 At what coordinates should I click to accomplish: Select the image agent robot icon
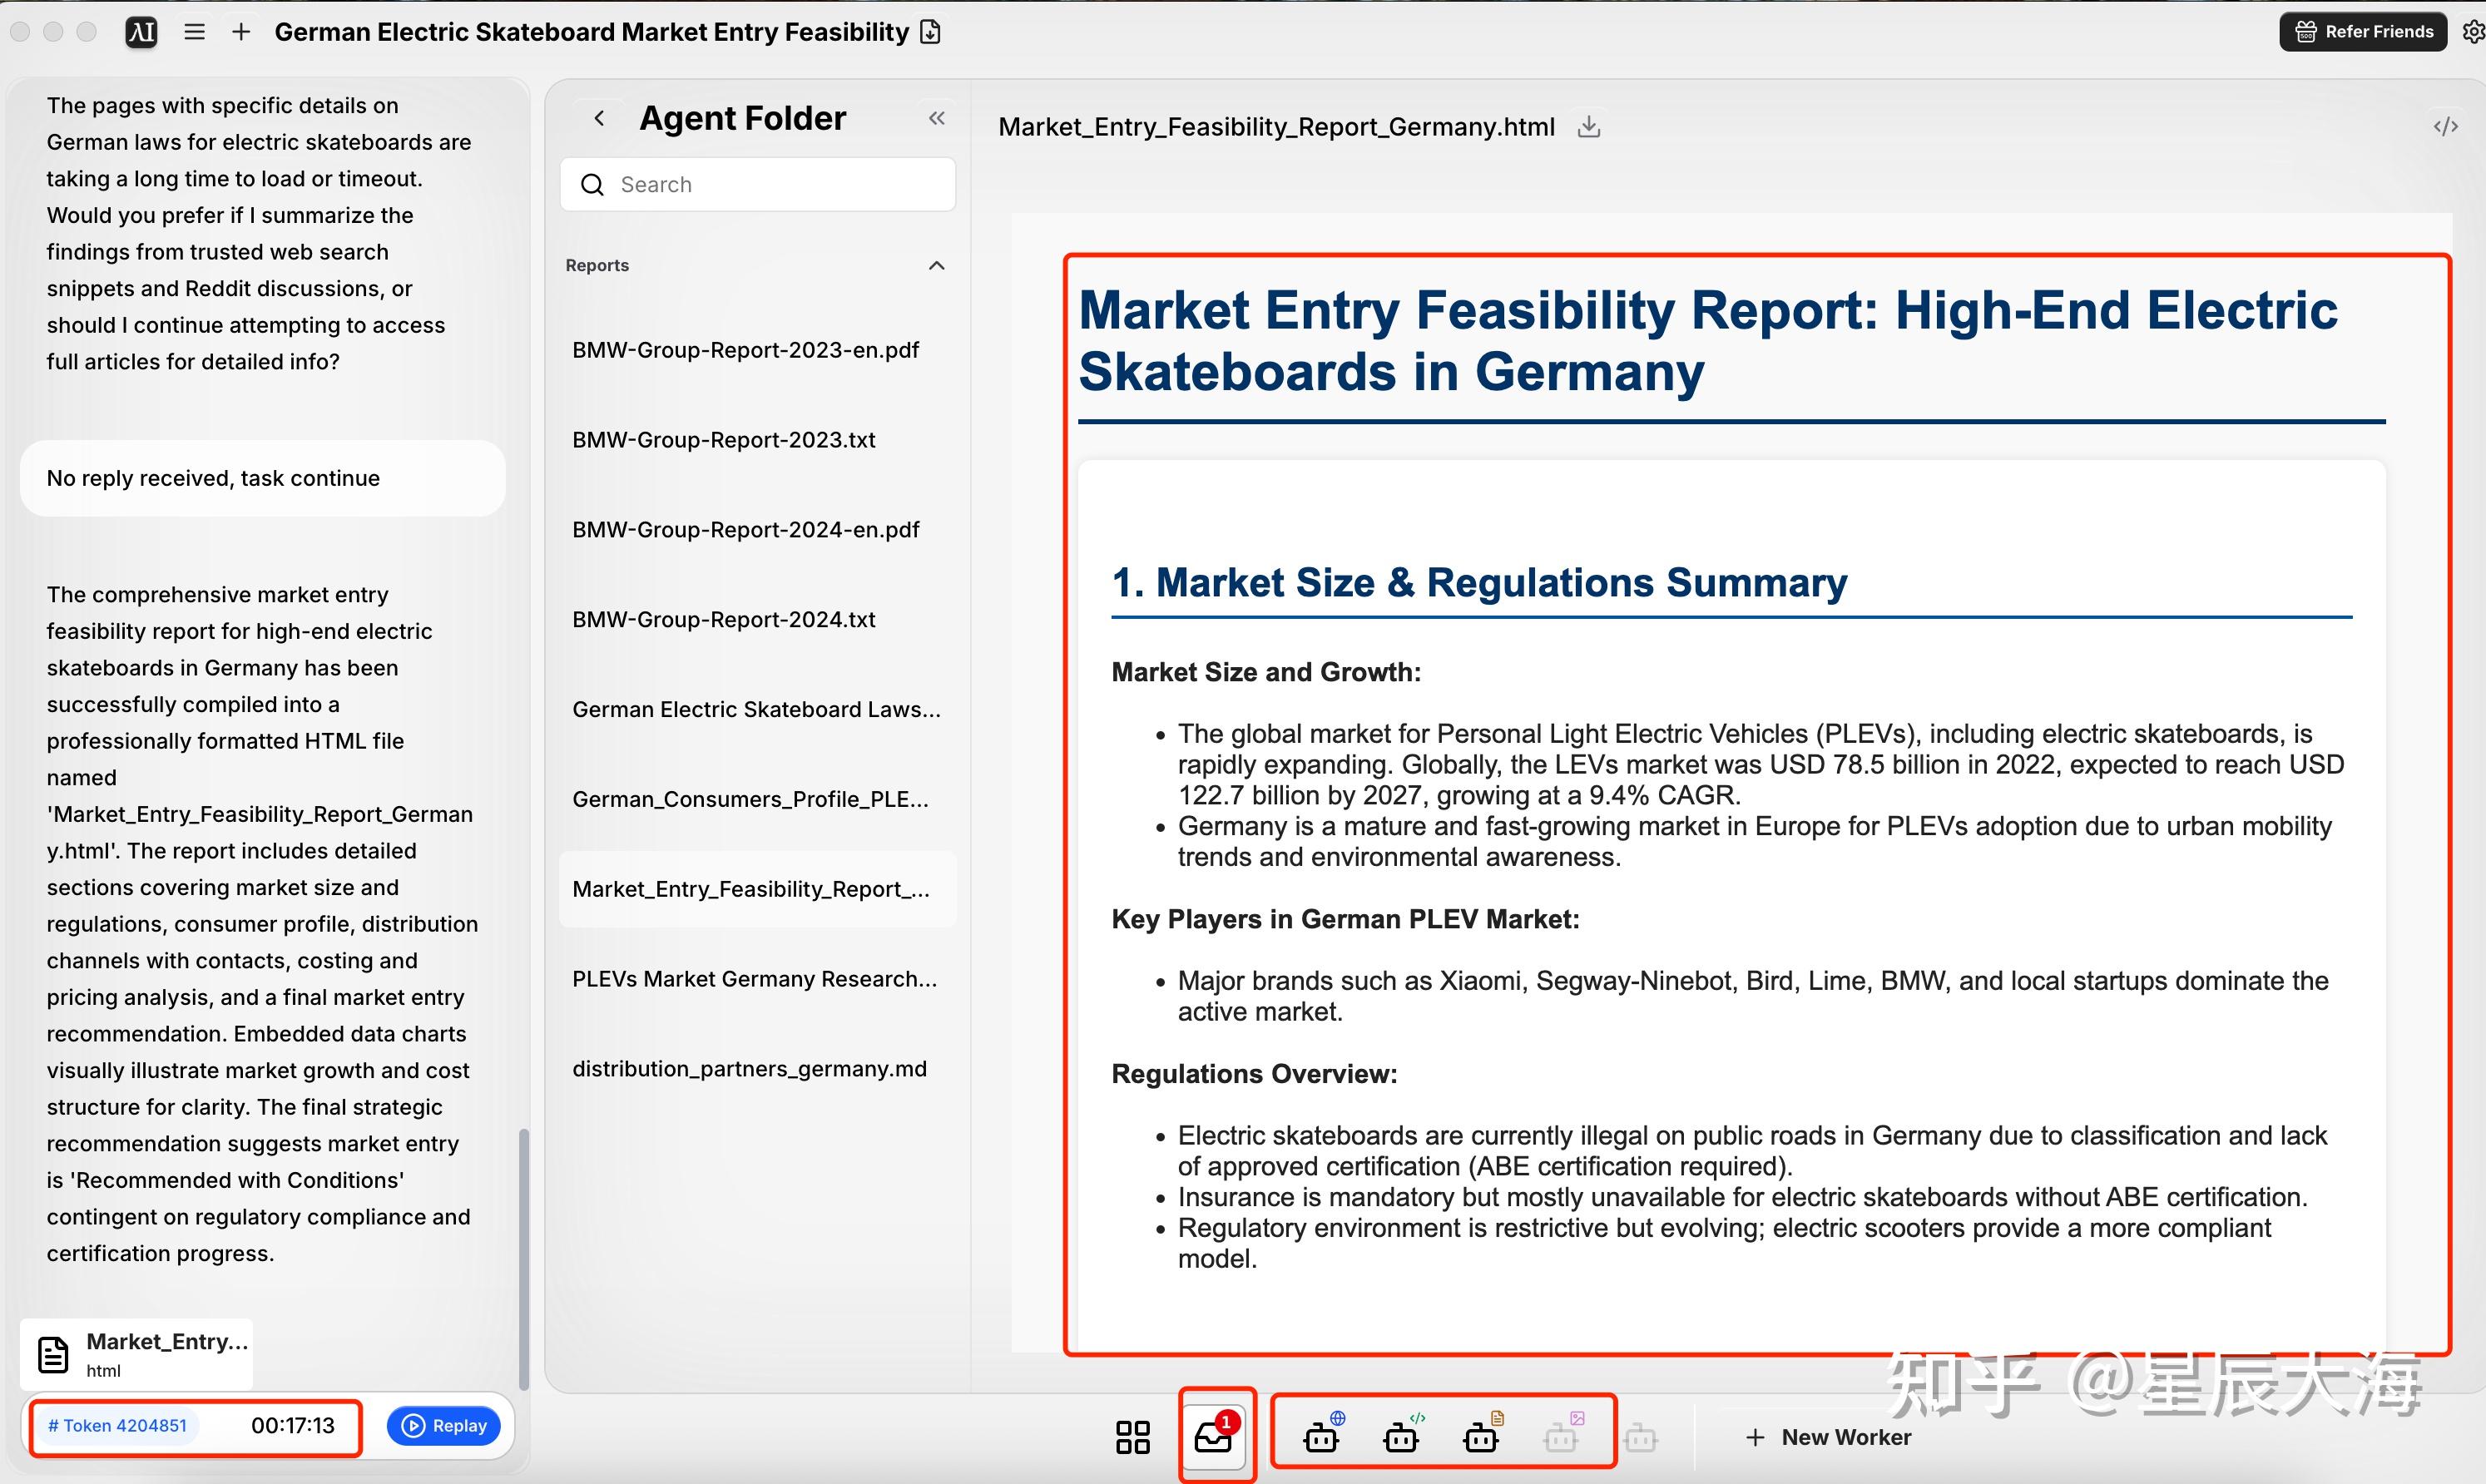[x=1562, y=1436]
